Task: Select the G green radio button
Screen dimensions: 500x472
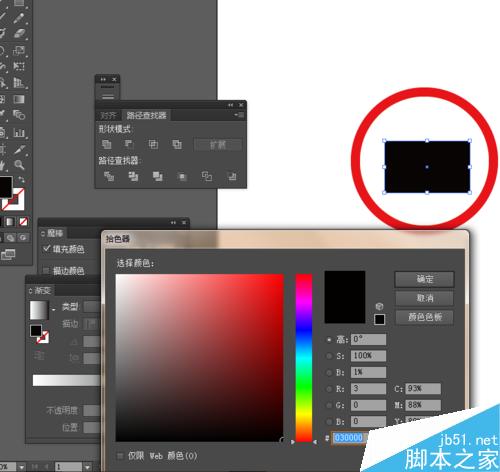Action: [329, 405]
